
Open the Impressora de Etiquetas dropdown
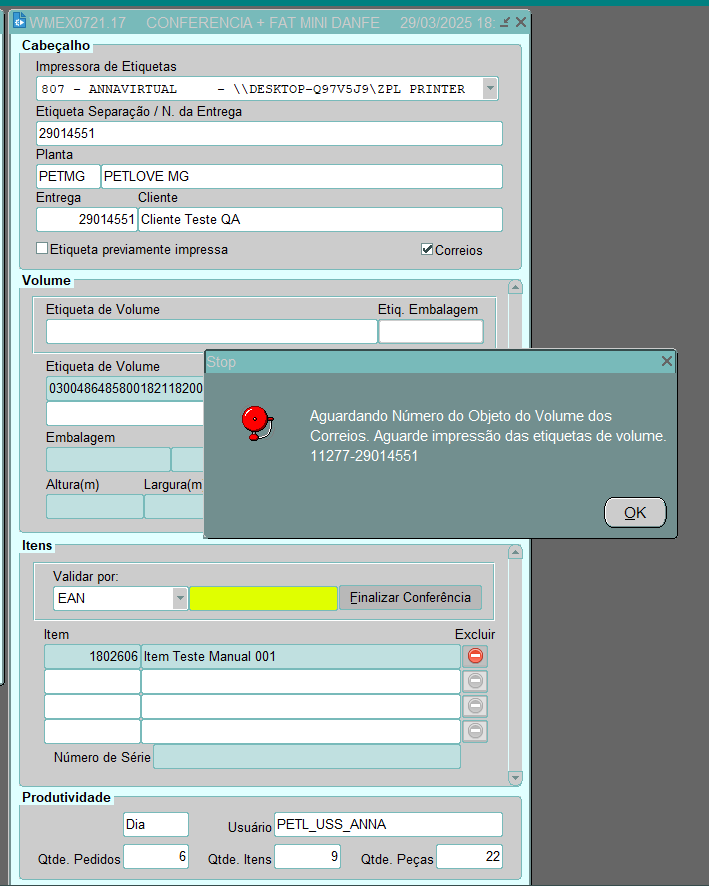[489, 89]
